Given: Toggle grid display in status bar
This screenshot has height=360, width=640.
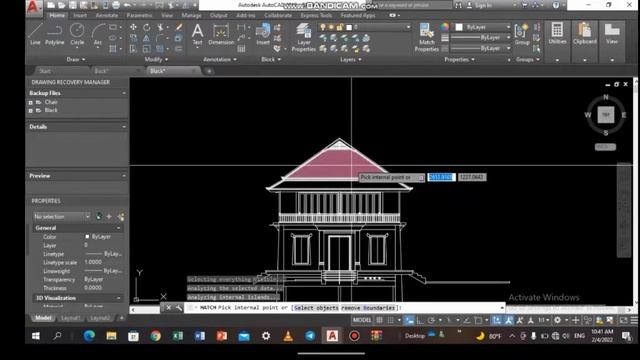Looking at the screenshot, I should pyautogui.click(x=380, y=320).
